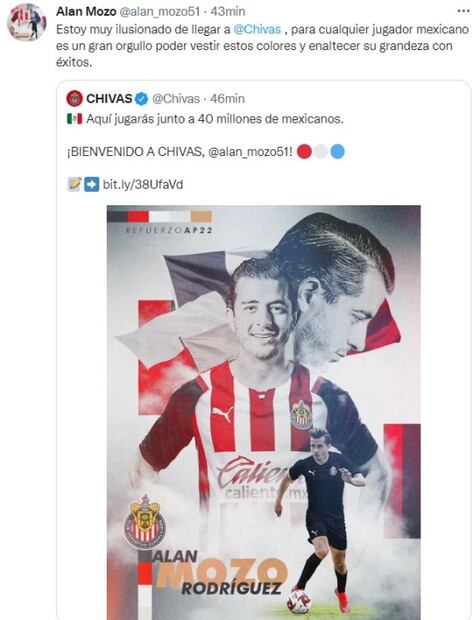
Task: Open the tweet's three-dot more options menu
Action: pyautogui.click(x=463, y=11)
